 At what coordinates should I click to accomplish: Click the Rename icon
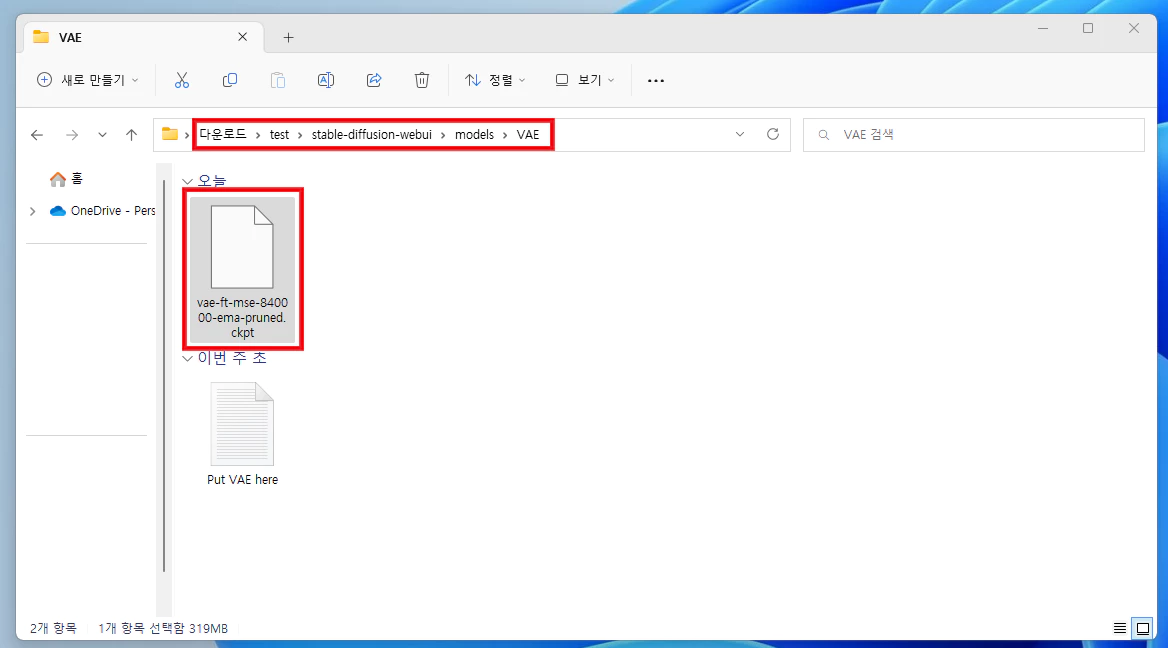click(326, 80)
